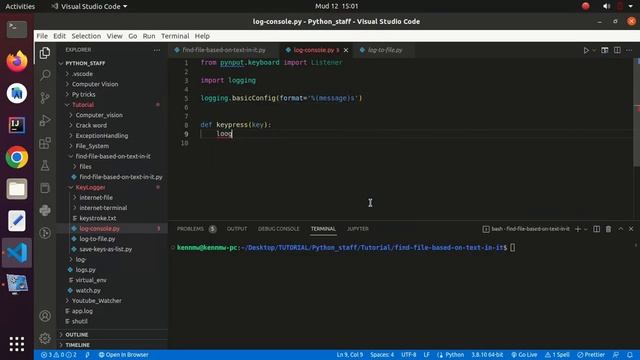Switch to JUPYTER panel tab
640x360 pixels.
tap(358, 229)
